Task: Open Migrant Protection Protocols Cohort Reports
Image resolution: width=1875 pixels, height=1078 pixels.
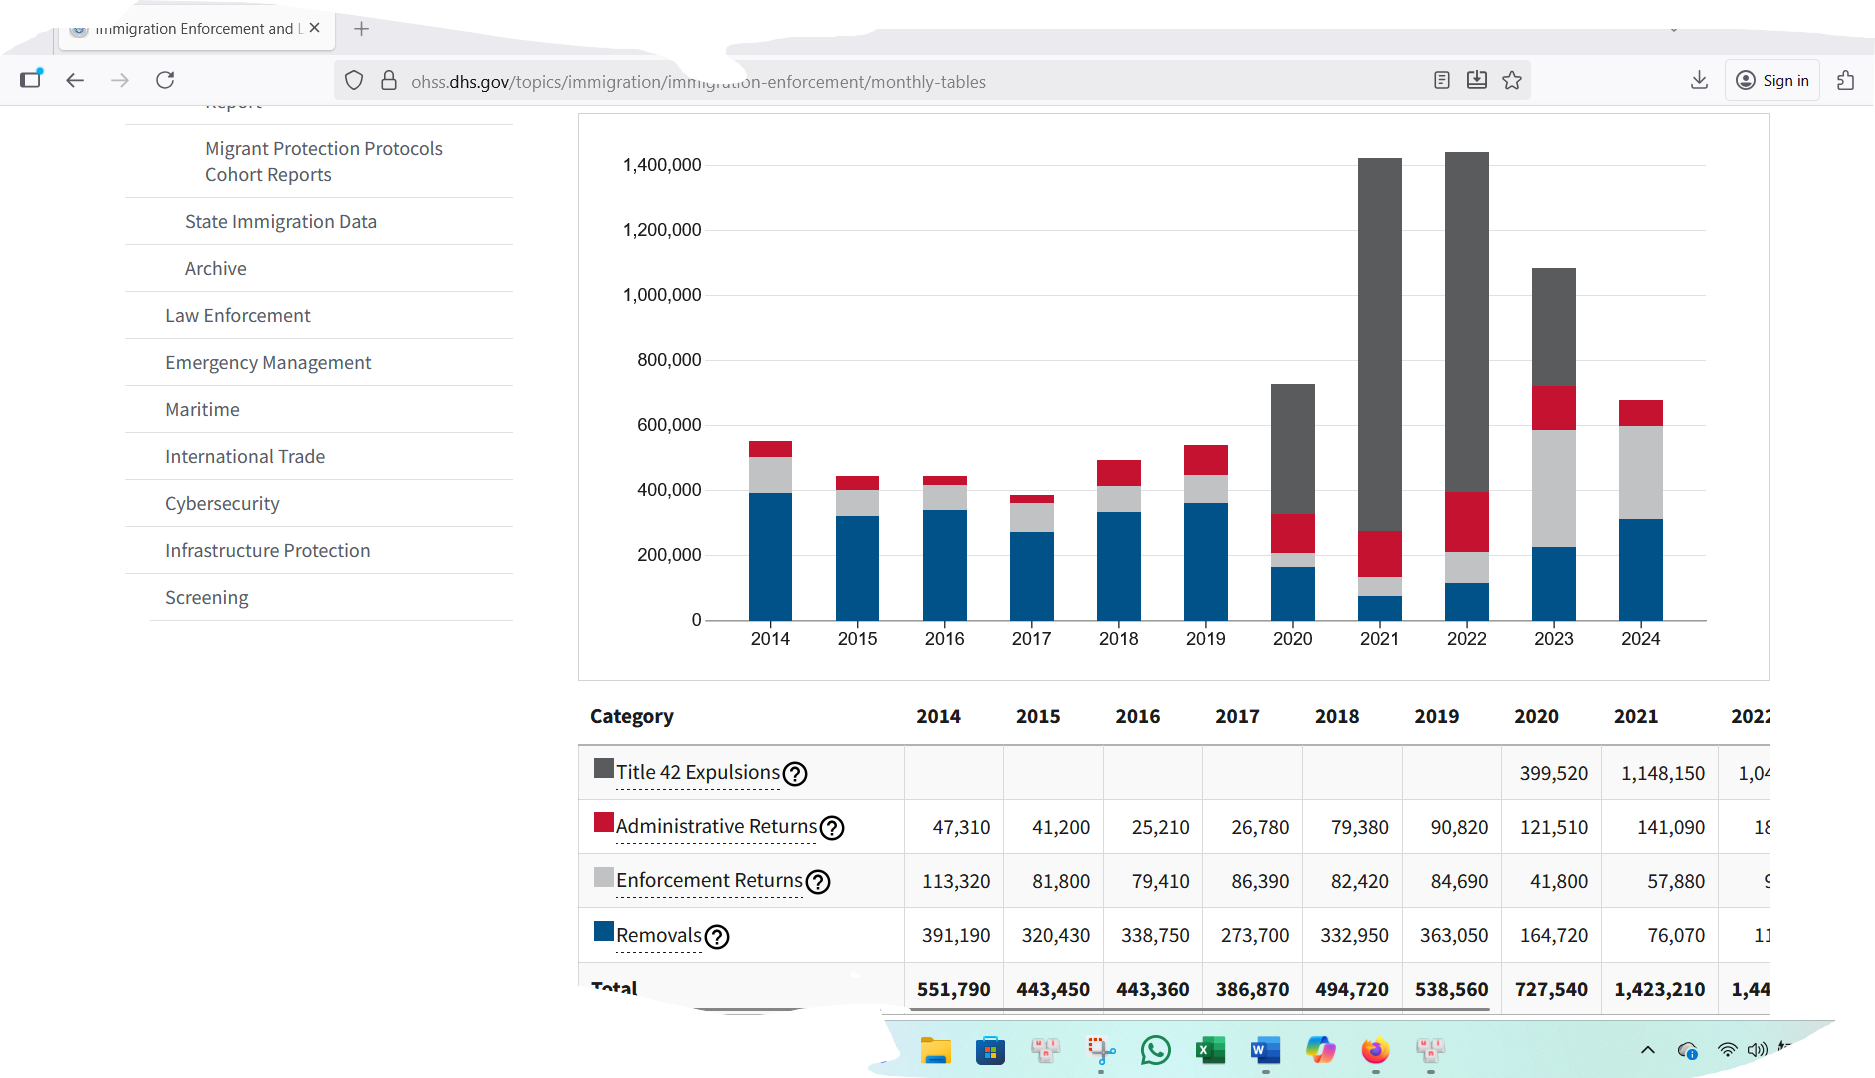Action: (323, 161)
